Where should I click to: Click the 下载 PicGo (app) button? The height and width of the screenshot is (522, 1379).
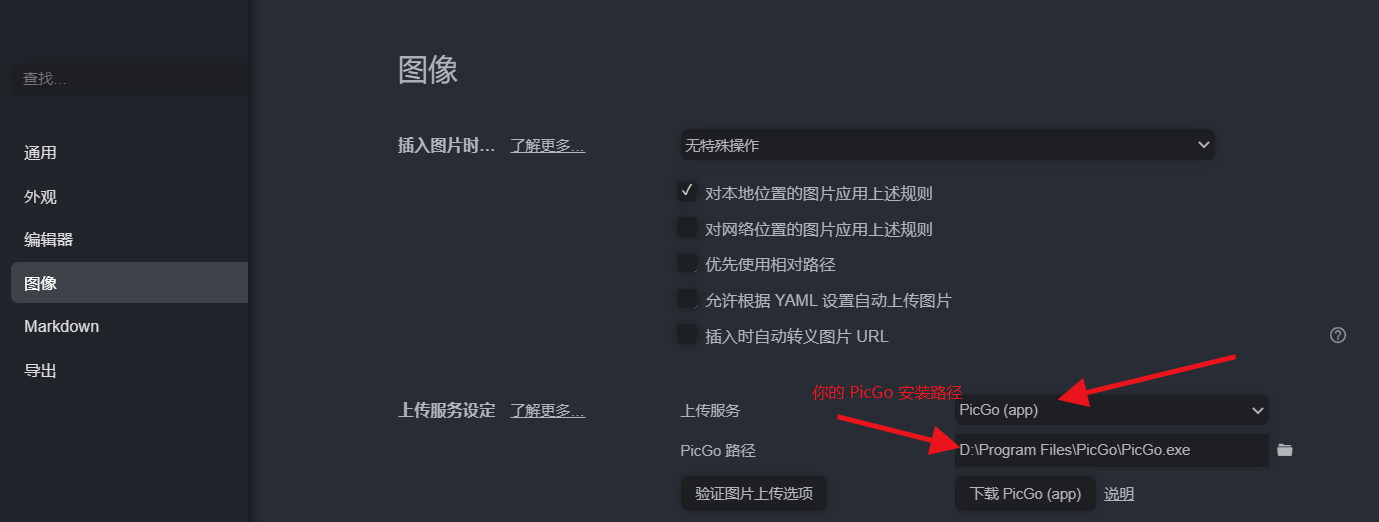(1025, 493)
